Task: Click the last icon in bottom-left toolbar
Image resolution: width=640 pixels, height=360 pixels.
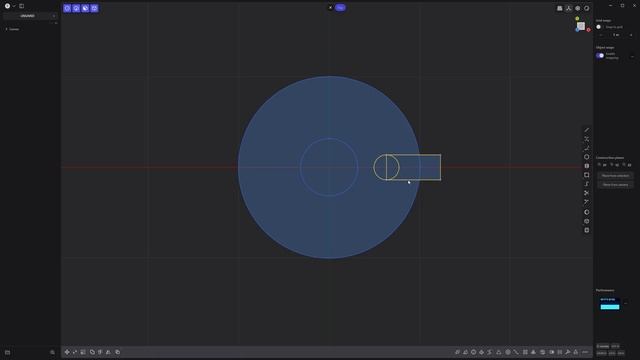Action: [x=118, y=352]
